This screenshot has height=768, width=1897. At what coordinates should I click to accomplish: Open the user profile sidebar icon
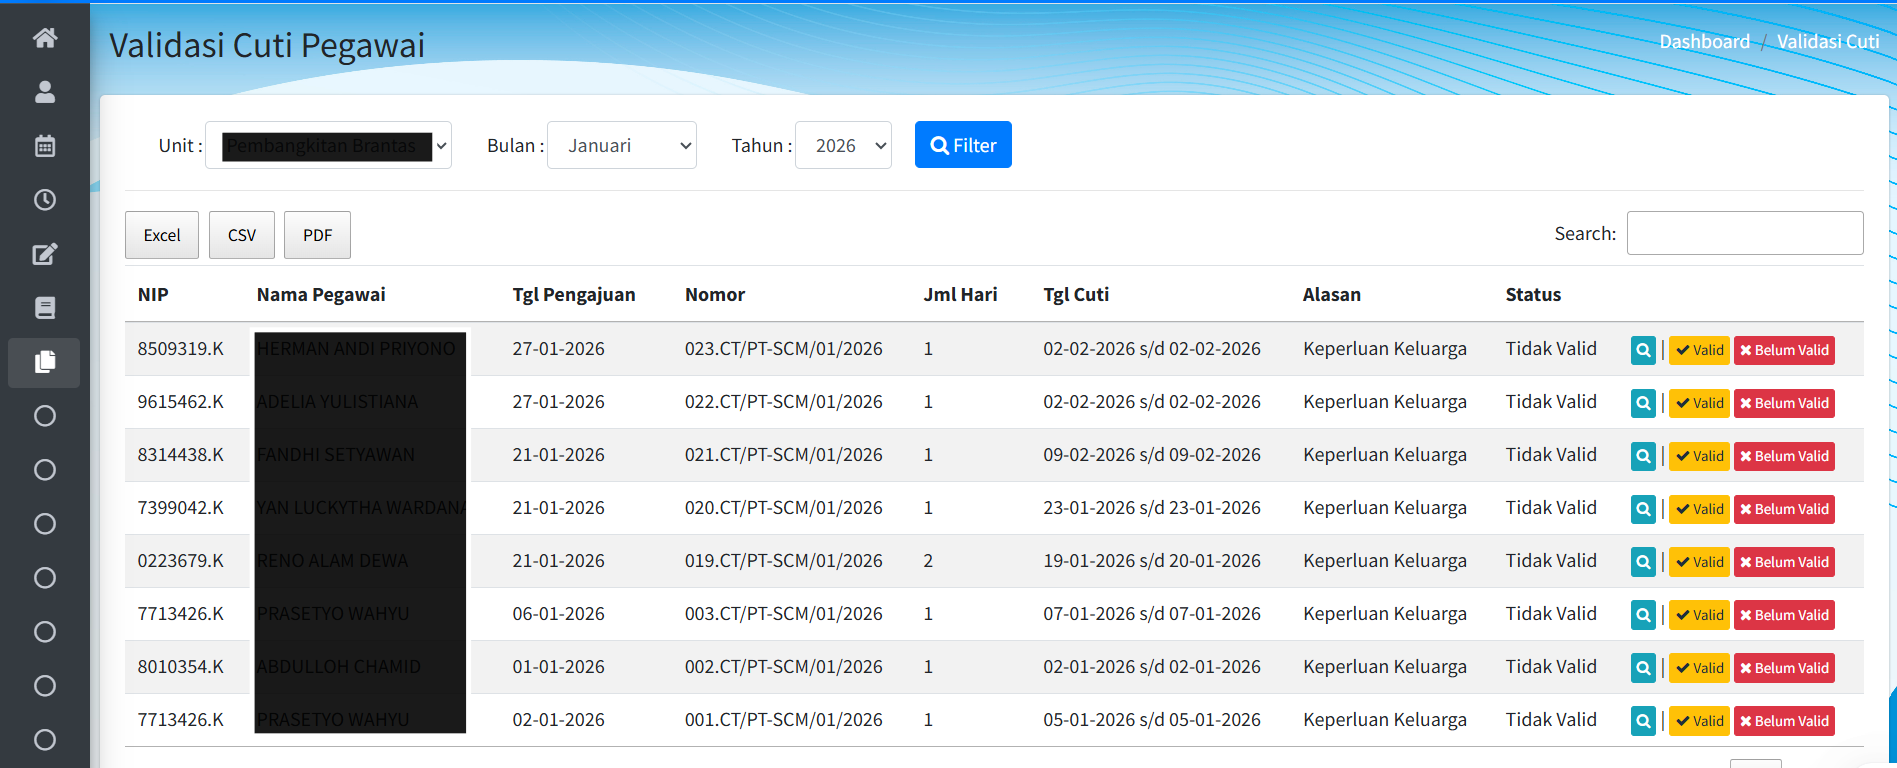click(45, 92)
